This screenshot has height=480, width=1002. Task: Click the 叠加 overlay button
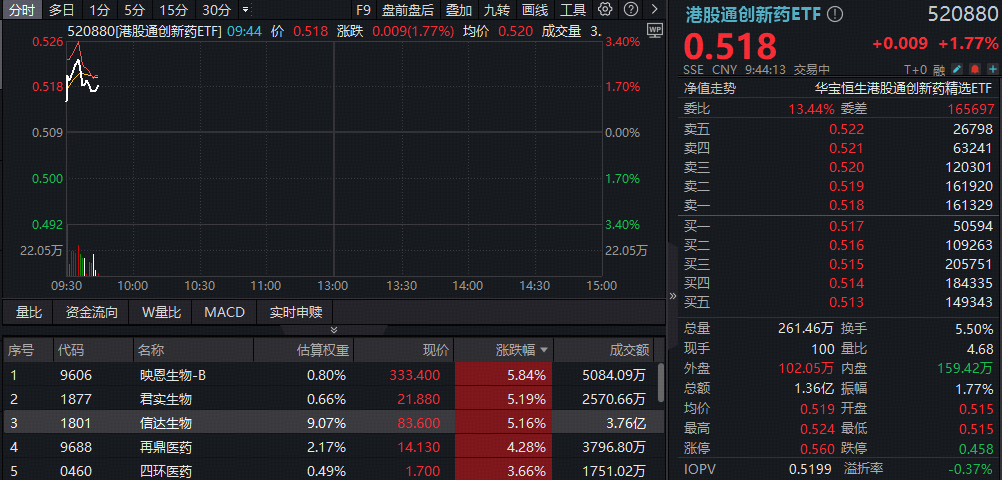tap(459, 10)
